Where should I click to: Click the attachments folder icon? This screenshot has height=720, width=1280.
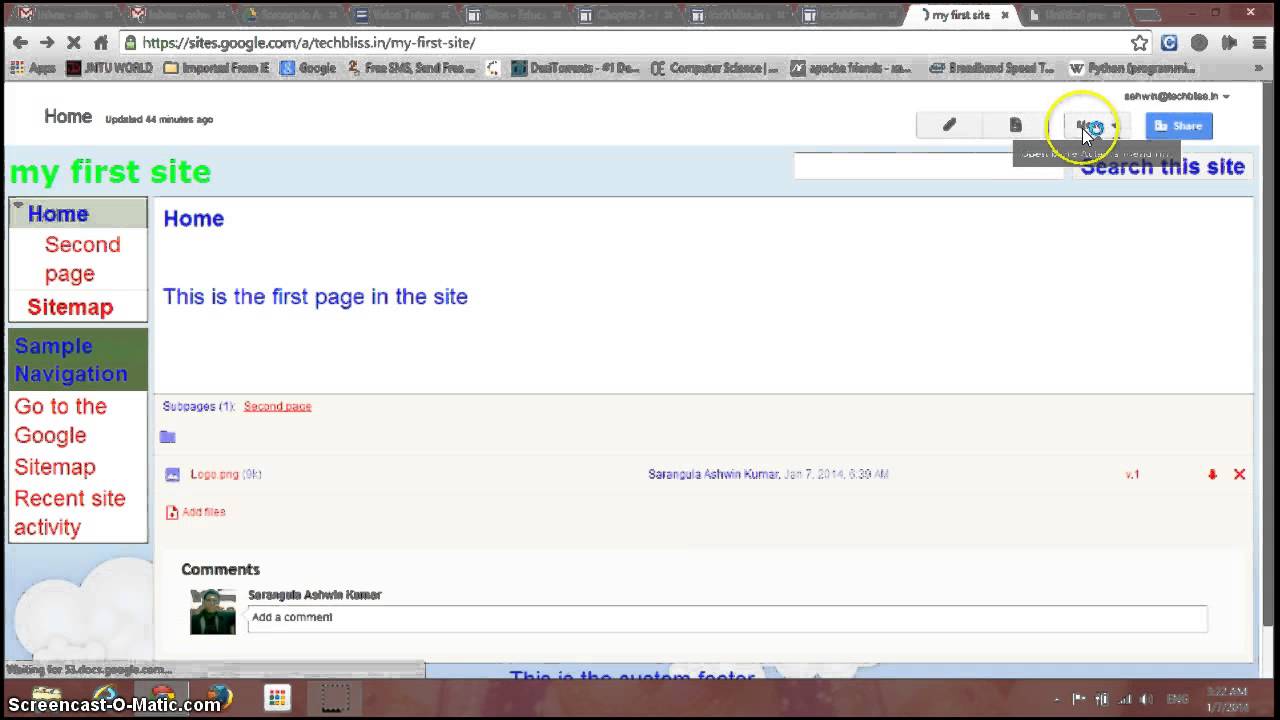point(168,437)
